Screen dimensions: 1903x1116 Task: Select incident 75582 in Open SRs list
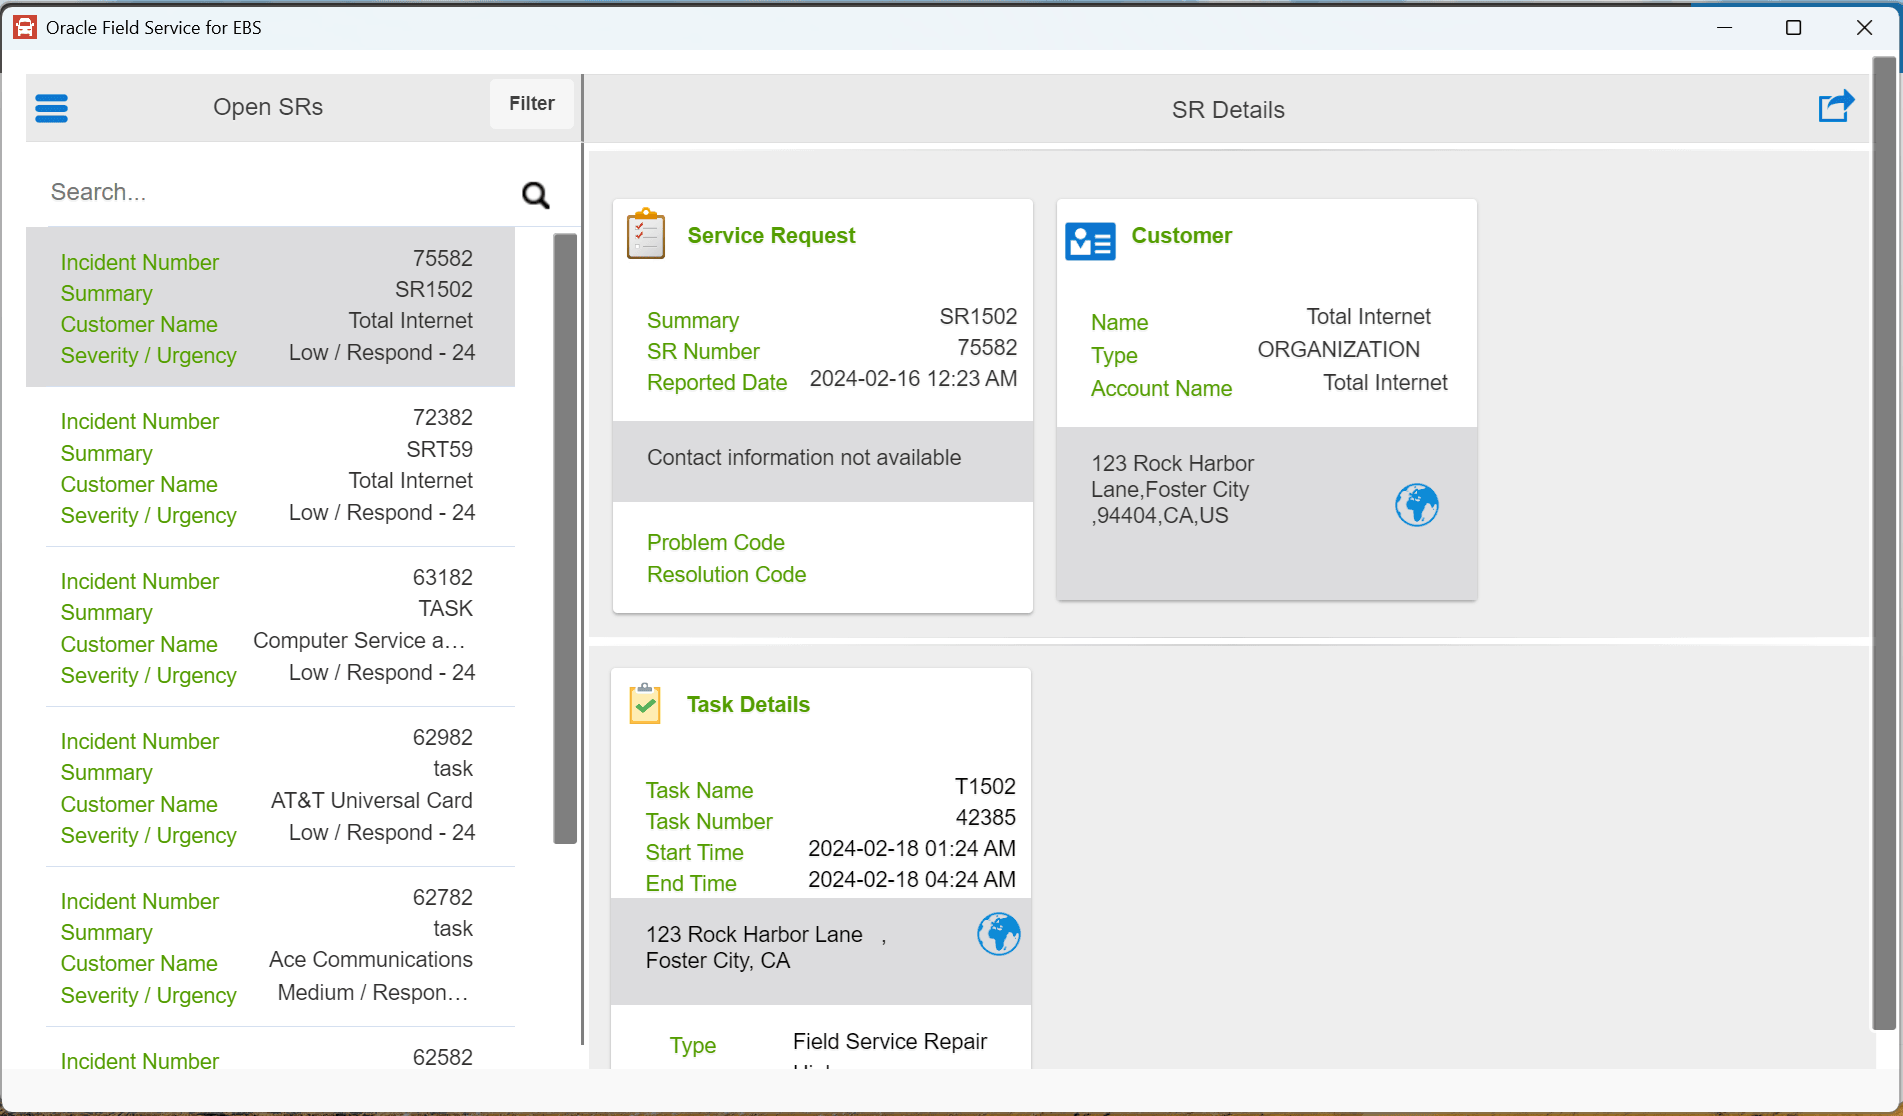pyautogui.click(x=270, y=307)
